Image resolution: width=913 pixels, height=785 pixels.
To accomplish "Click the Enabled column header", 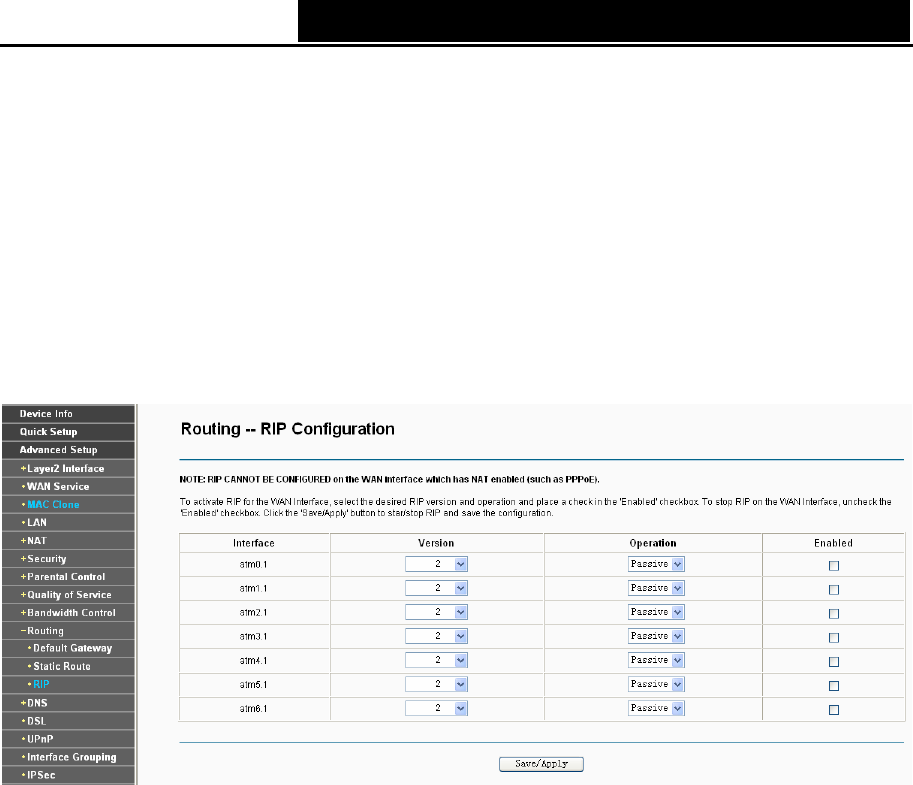I will click(833, 543).
